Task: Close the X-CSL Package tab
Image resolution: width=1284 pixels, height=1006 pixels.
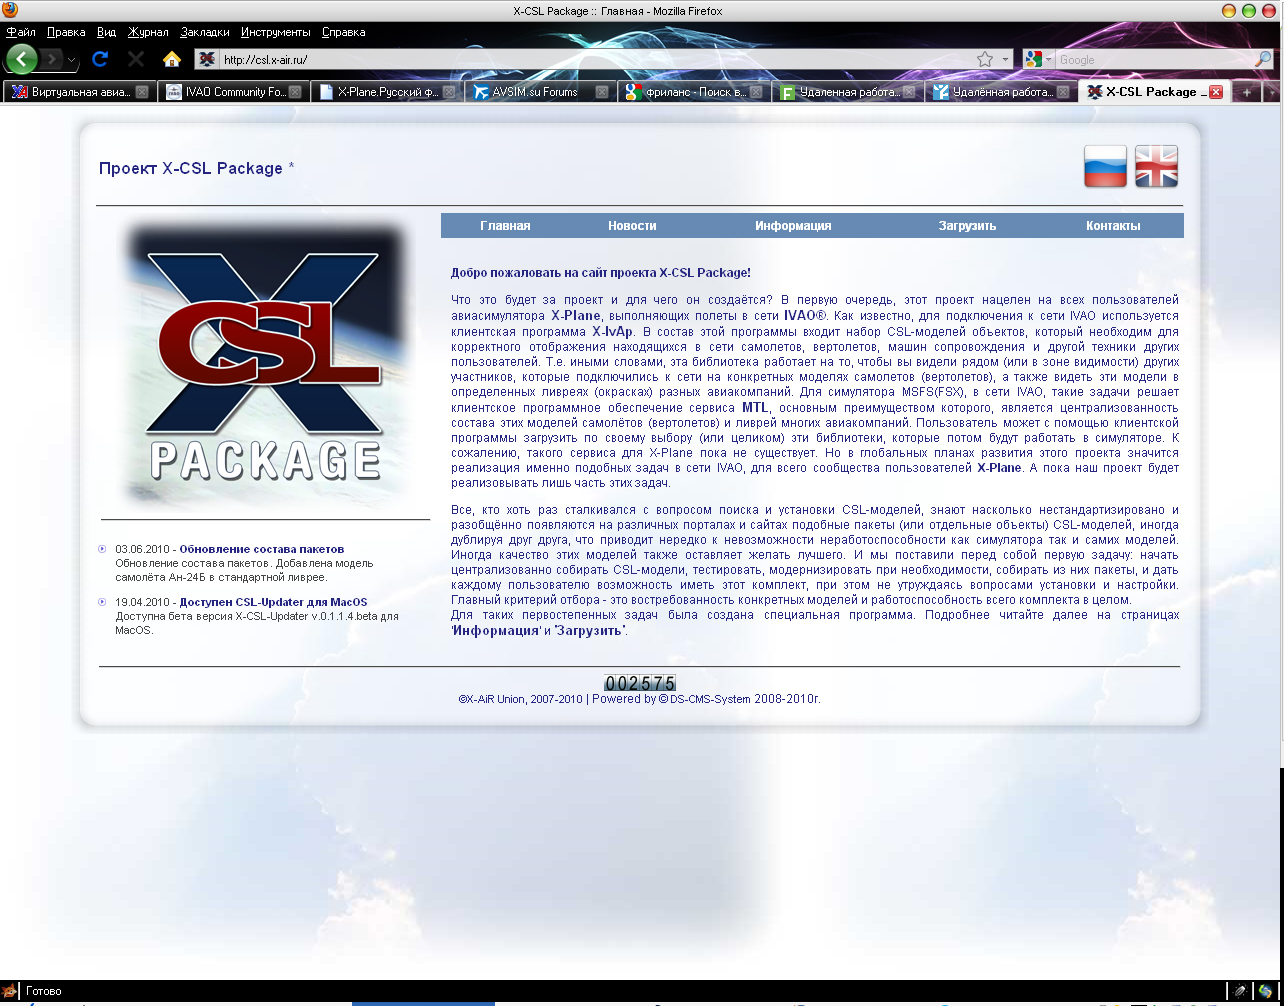Action: 1216,92
